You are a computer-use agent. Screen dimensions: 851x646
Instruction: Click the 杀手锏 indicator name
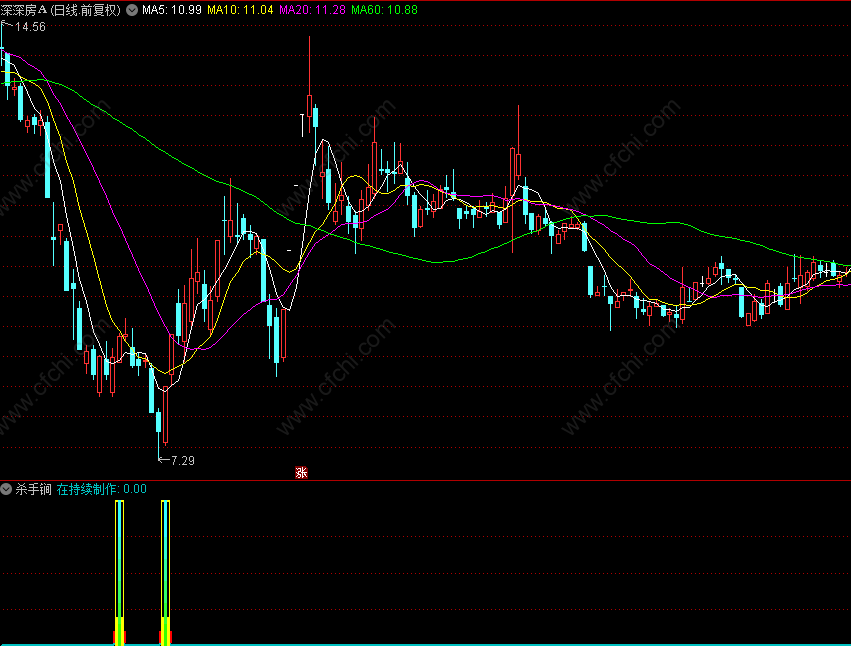(33, 489)
